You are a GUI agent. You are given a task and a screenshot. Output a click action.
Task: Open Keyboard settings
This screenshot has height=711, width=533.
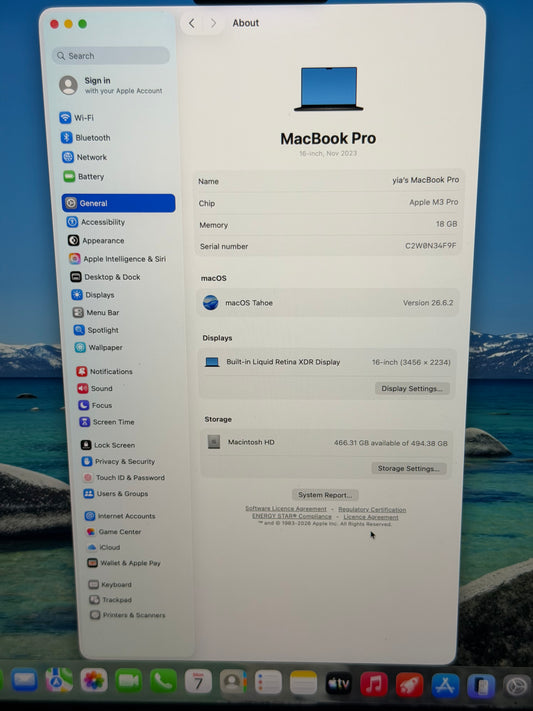click(x=111, y=584)
